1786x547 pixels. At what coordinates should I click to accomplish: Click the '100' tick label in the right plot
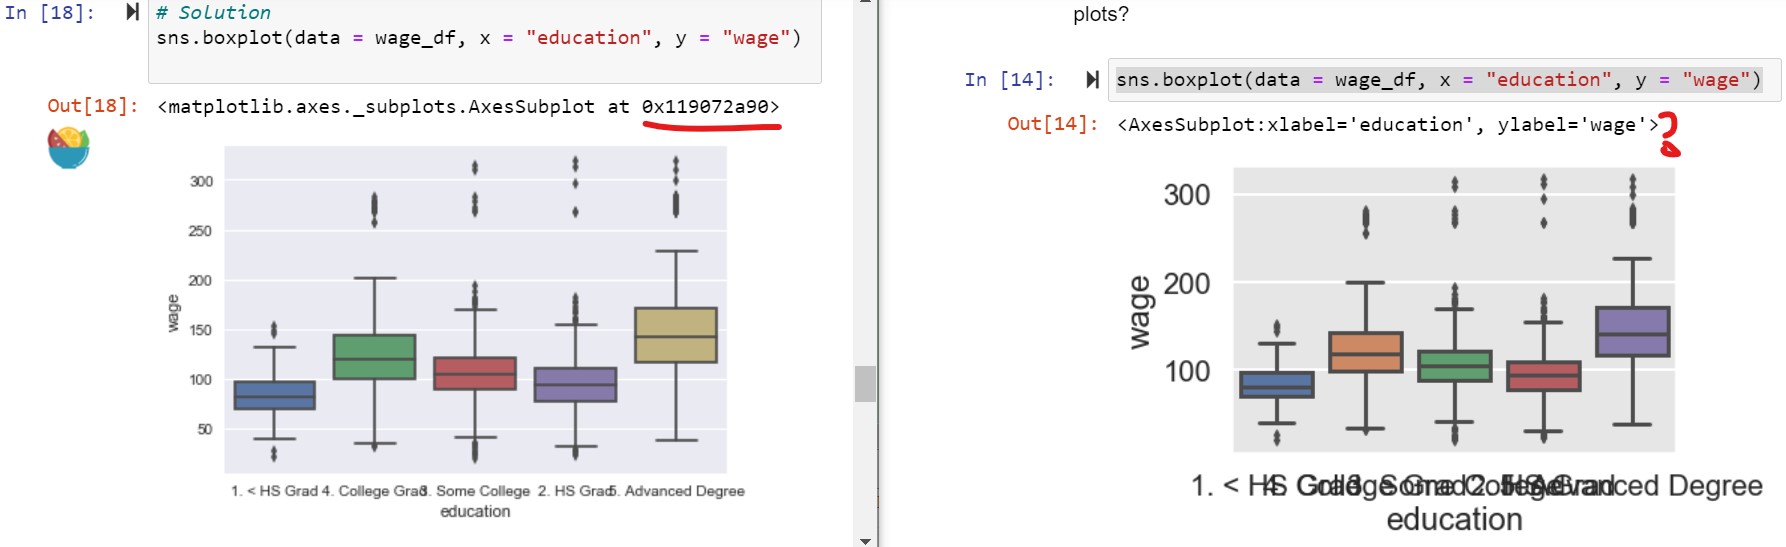[1187, 372]
